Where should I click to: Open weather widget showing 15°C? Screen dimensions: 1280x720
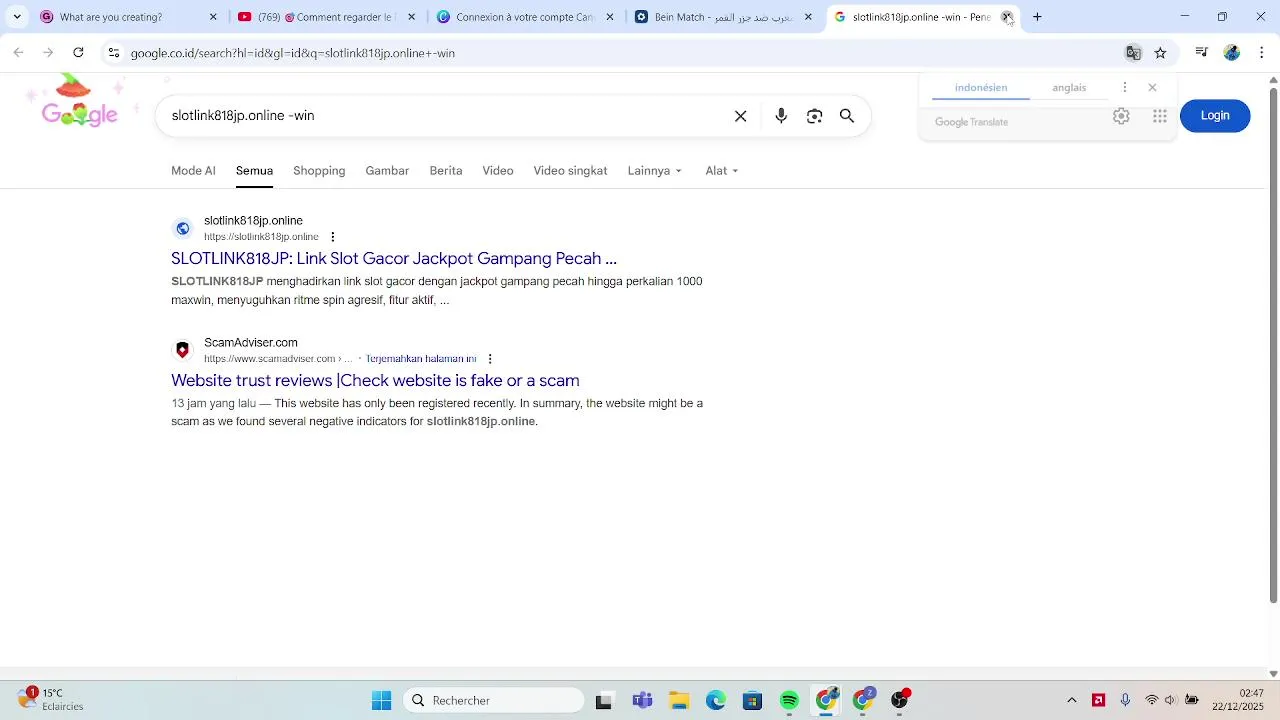pos(50,699)
